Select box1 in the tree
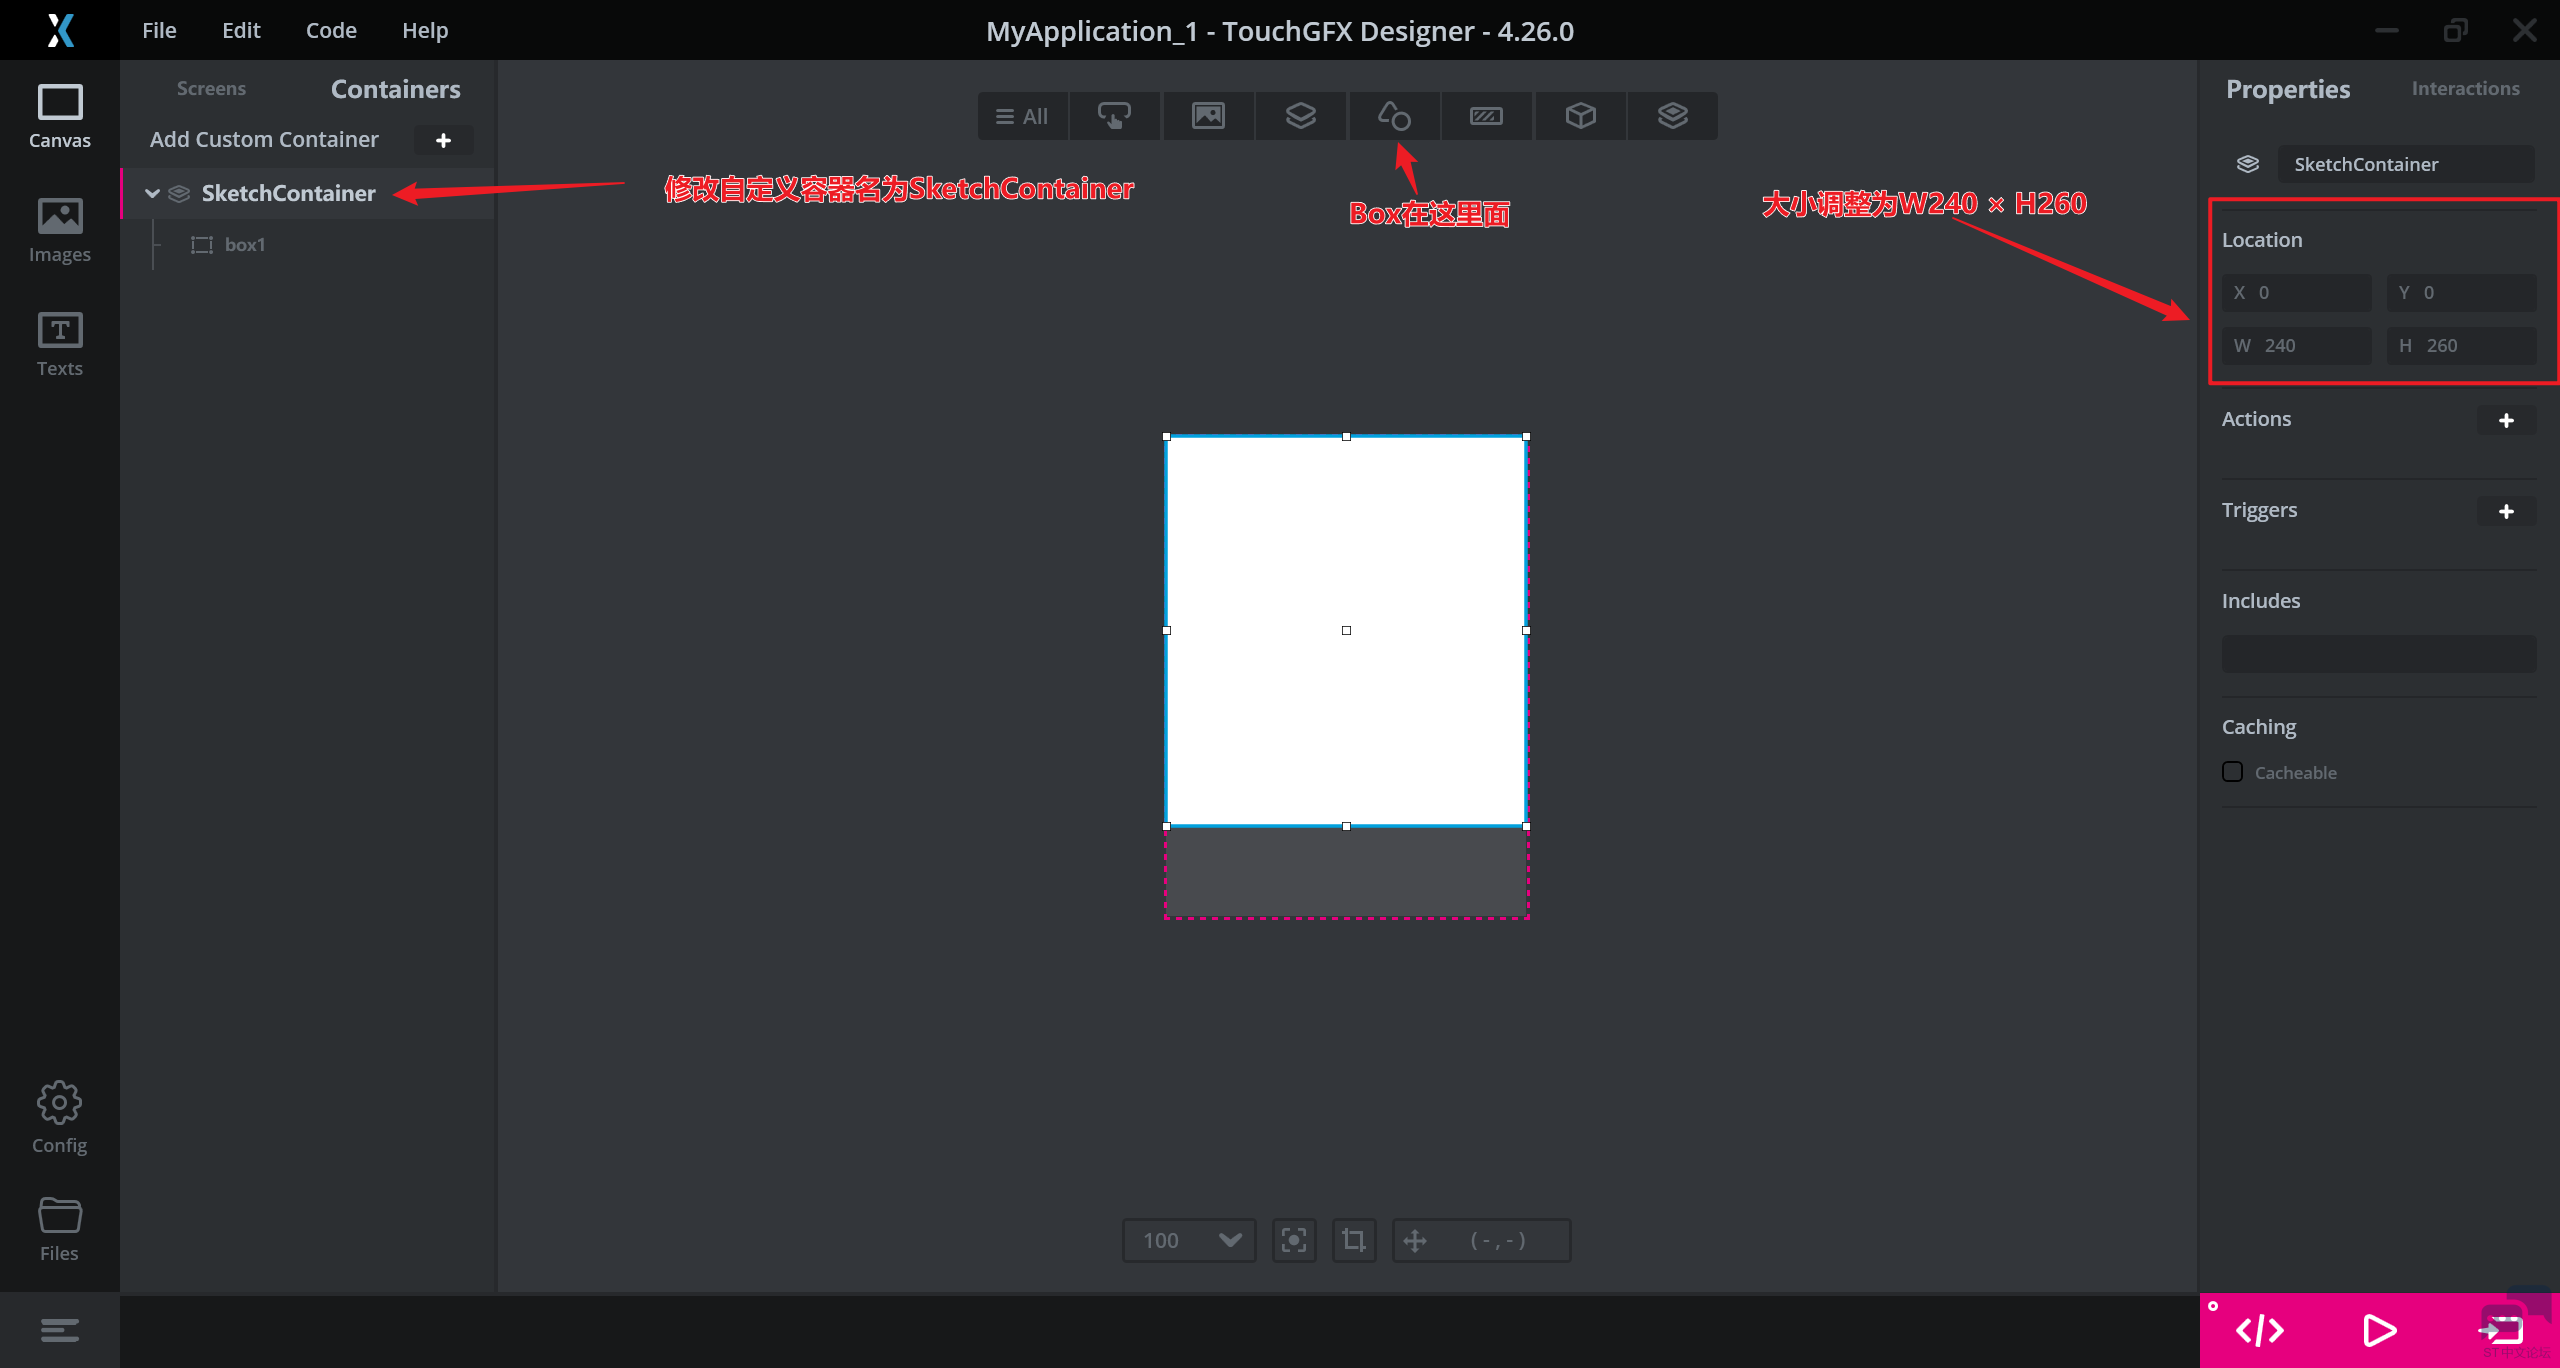The width and height of the screenshot is (2560, 1368). pyautogui.click(x=244, y=244)
